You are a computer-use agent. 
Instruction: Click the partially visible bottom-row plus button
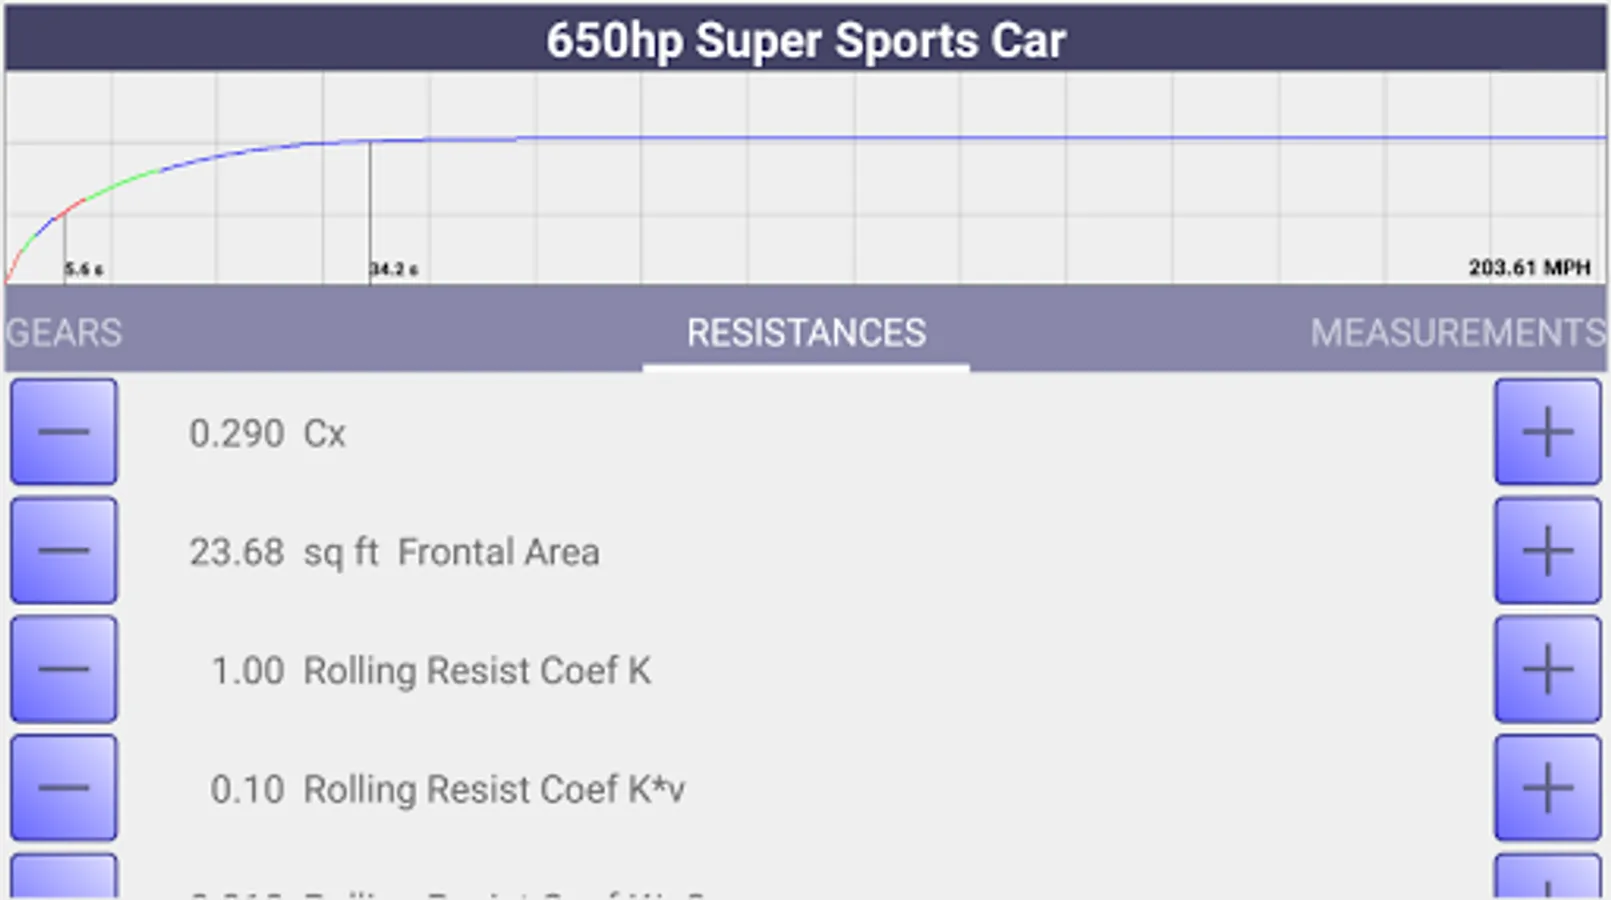coord(1547,878)
